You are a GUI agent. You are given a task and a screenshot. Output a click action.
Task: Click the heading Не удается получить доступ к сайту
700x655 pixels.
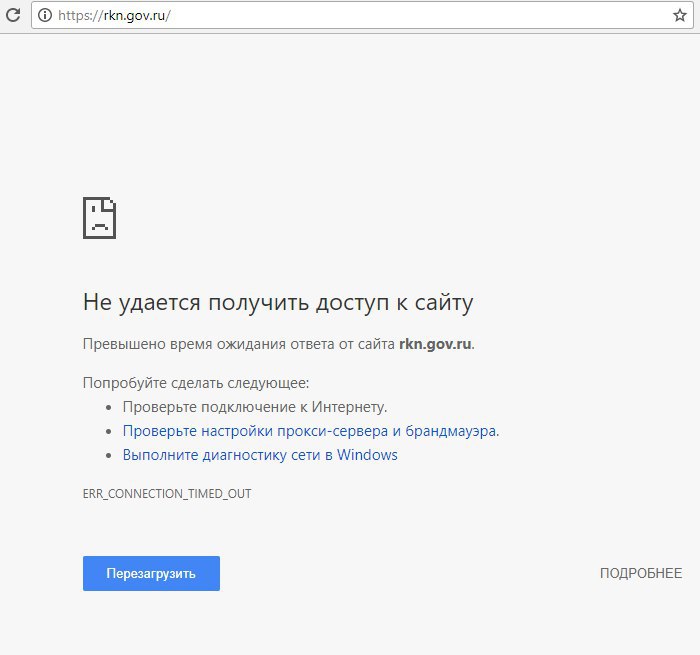pos(278,303)
